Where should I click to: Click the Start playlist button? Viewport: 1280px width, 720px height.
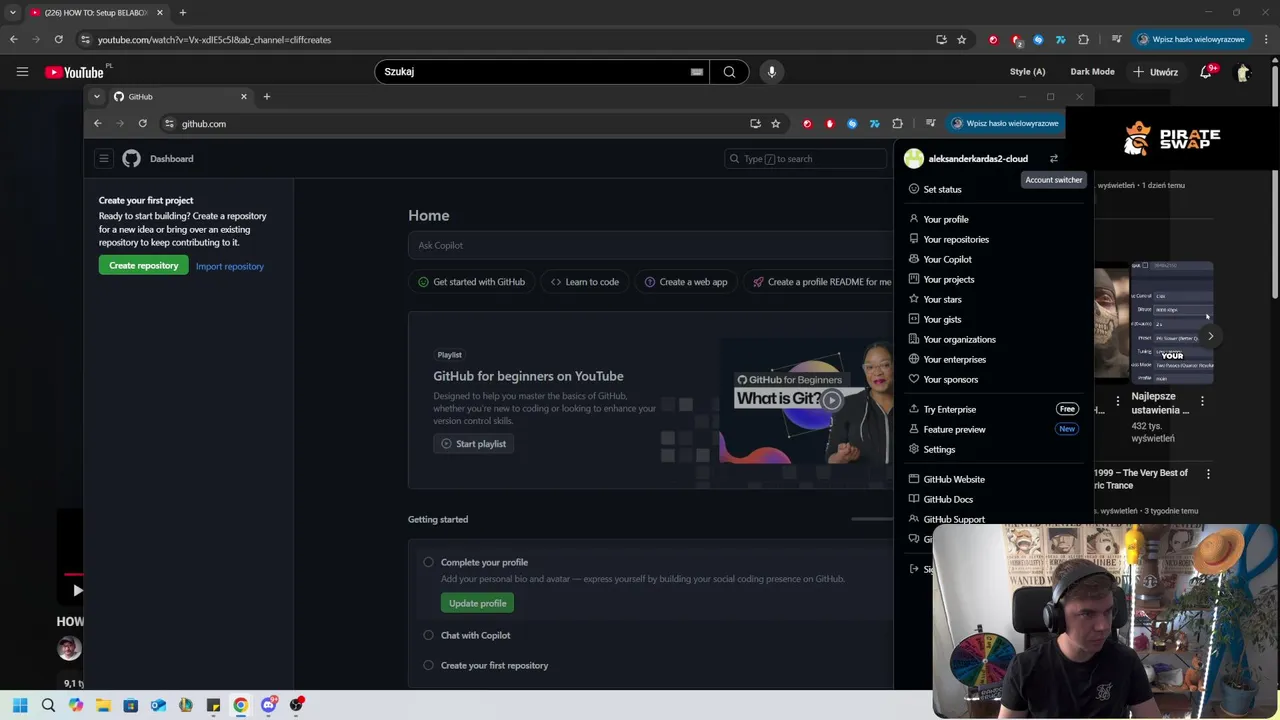coord(474,444)
